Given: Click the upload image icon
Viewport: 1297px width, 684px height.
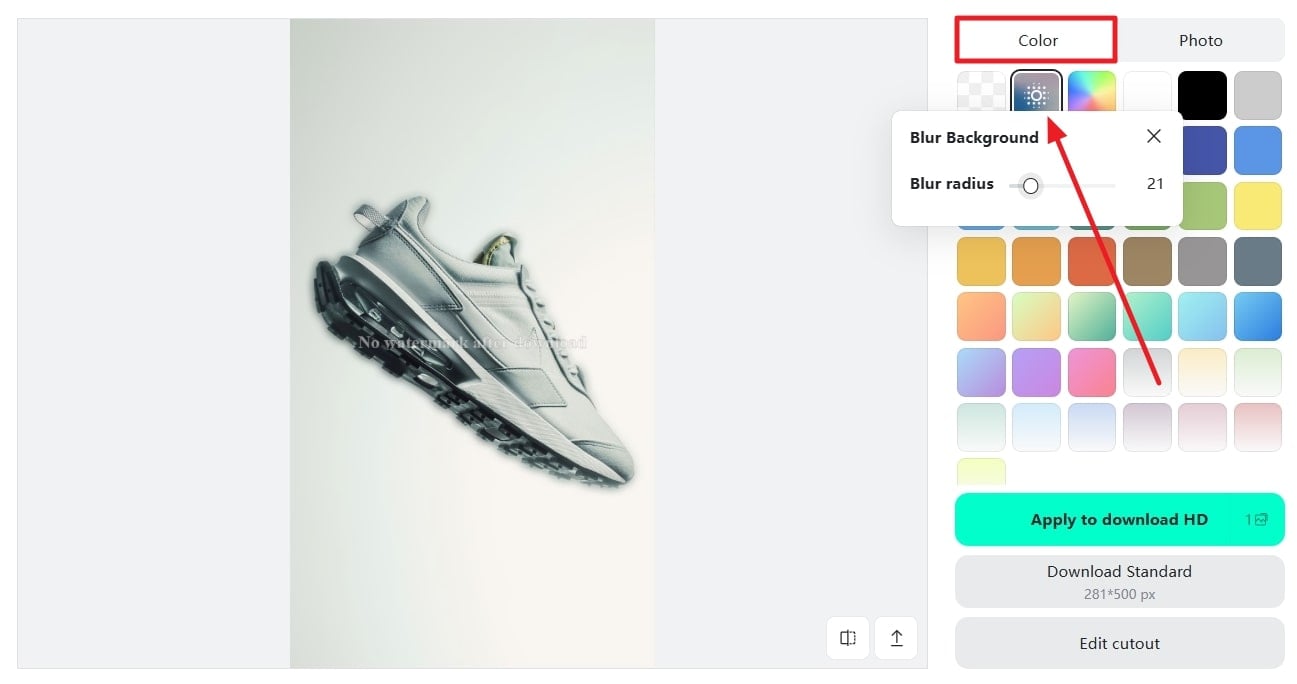Looking at the screenshot, I should (896, 638).
